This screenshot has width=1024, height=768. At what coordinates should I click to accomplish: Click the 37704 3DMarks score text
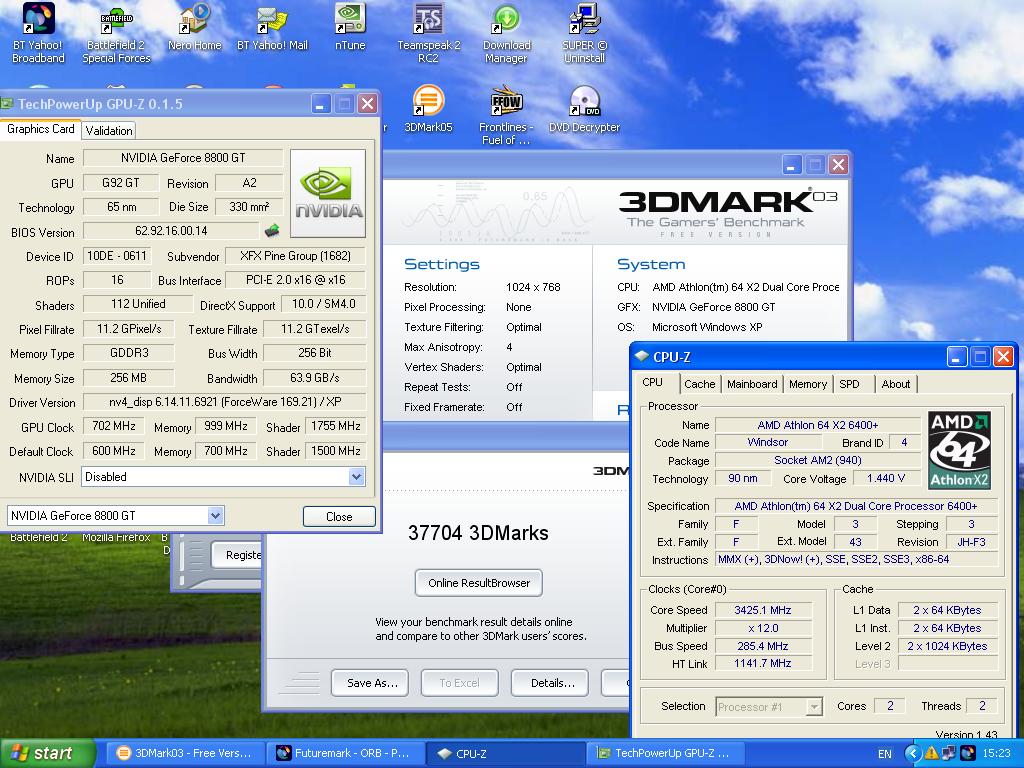tap(478, 533)
